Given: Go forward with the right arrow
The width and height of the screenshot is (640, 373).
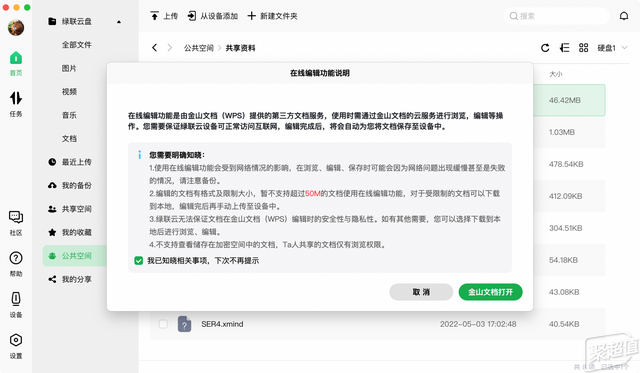Looking at the screenshot, I should pyautogui.click(x=170, y=48).
